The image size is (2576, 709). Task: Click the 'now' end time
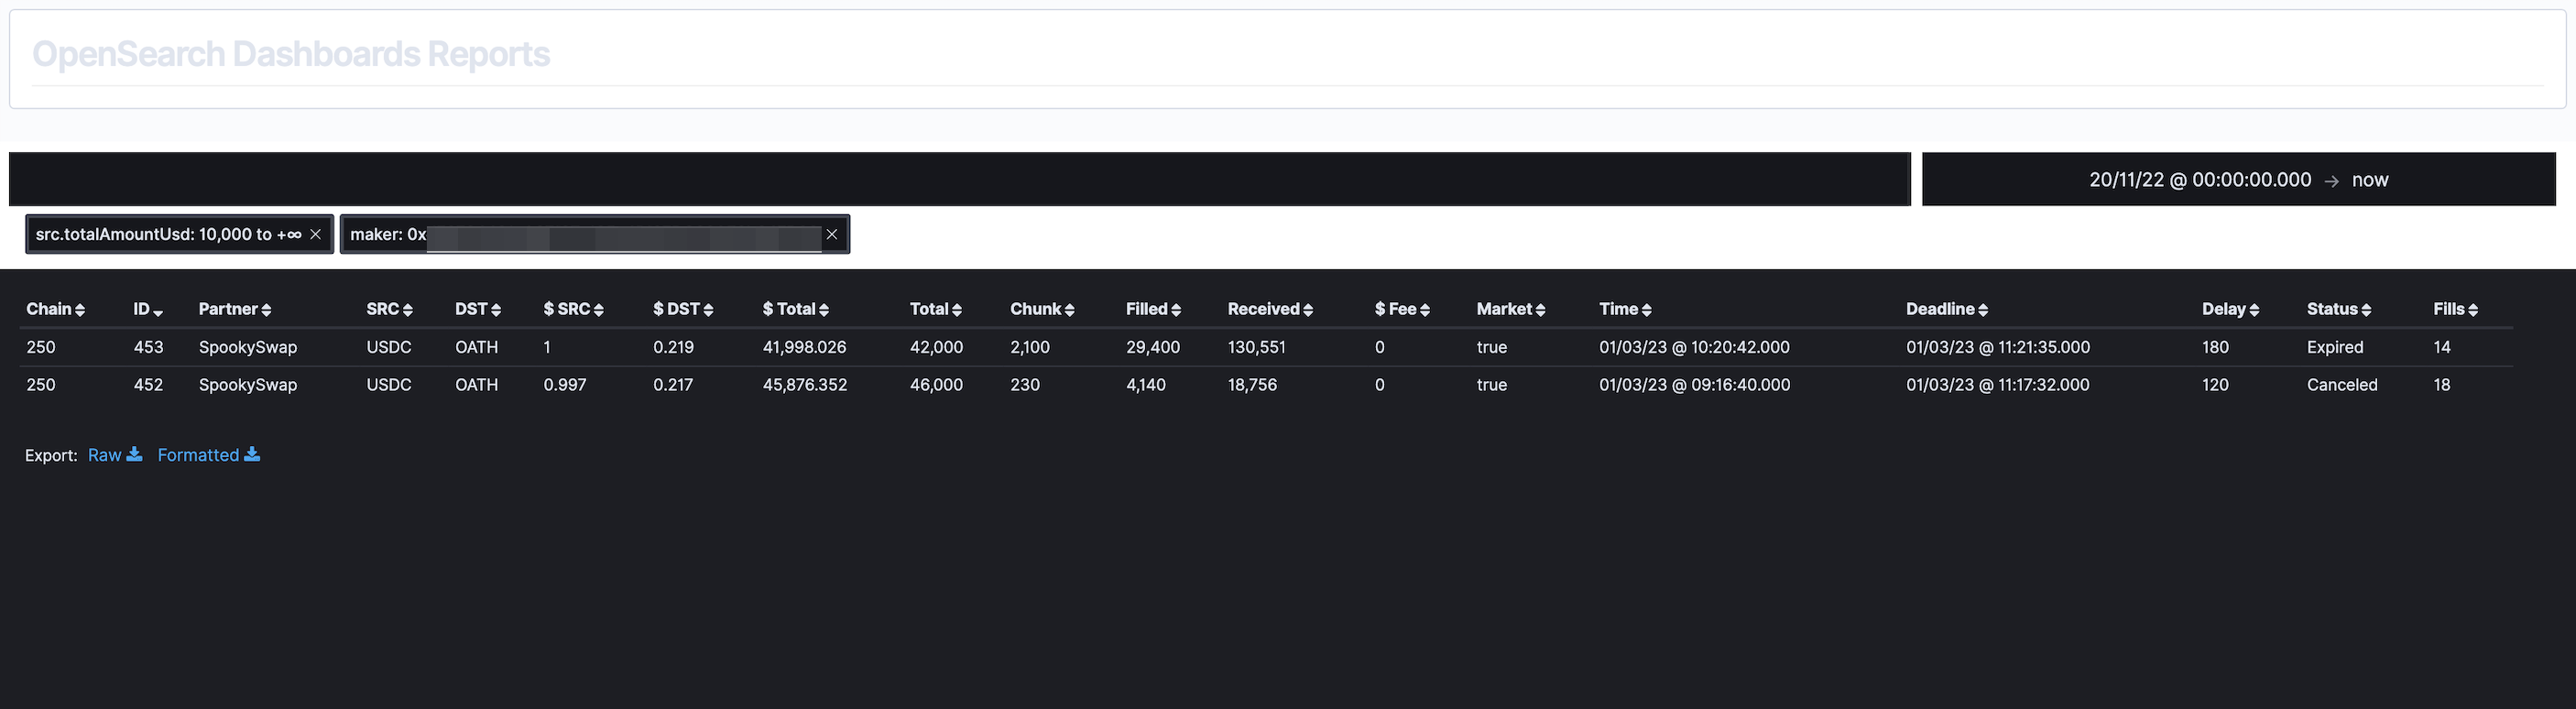pyautogui.click(x=2370, y=180)
